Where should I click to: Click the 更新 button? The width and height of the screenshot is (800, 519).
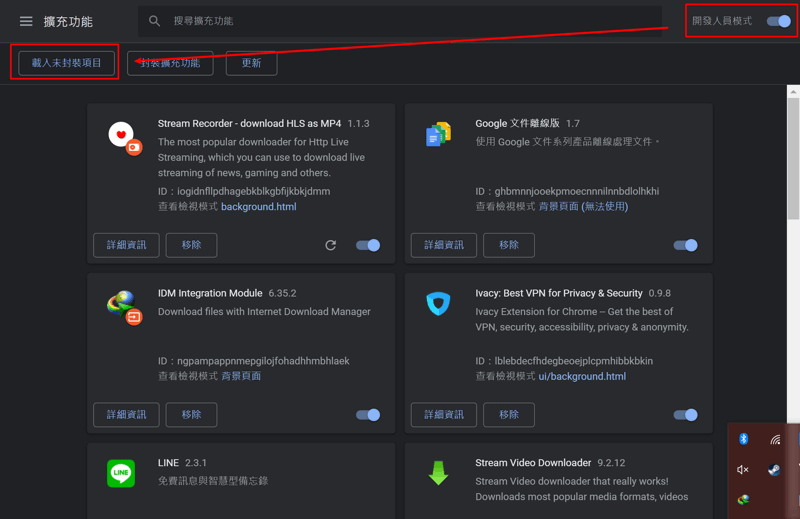251,63
